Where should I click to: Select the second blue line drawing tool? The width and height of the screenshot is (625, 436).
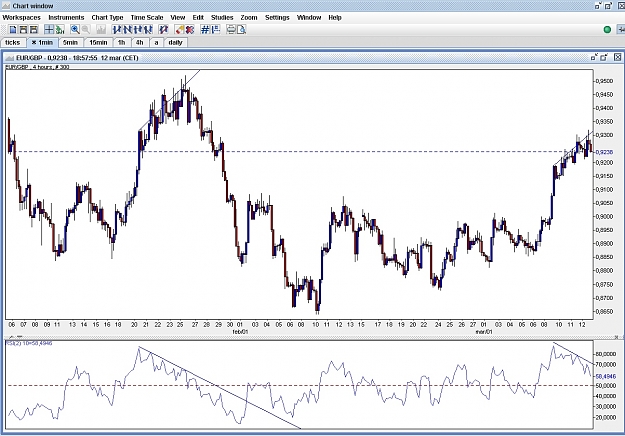128,29
